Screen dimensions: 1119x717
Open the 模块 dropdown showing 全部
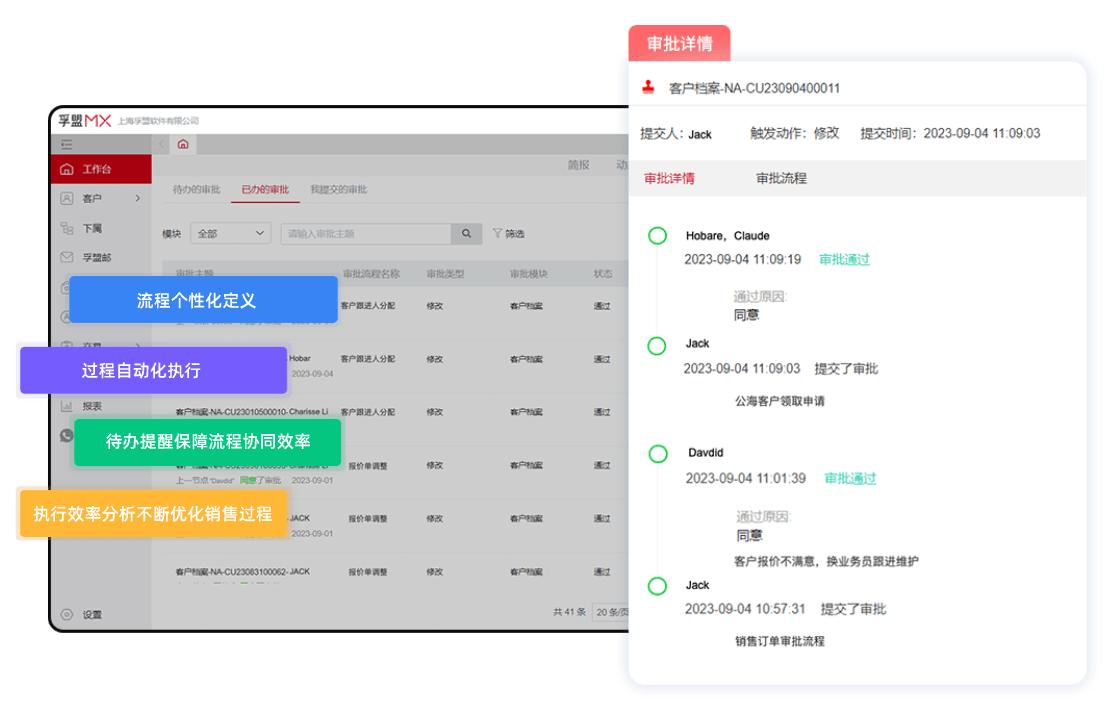tap(232, 233)
